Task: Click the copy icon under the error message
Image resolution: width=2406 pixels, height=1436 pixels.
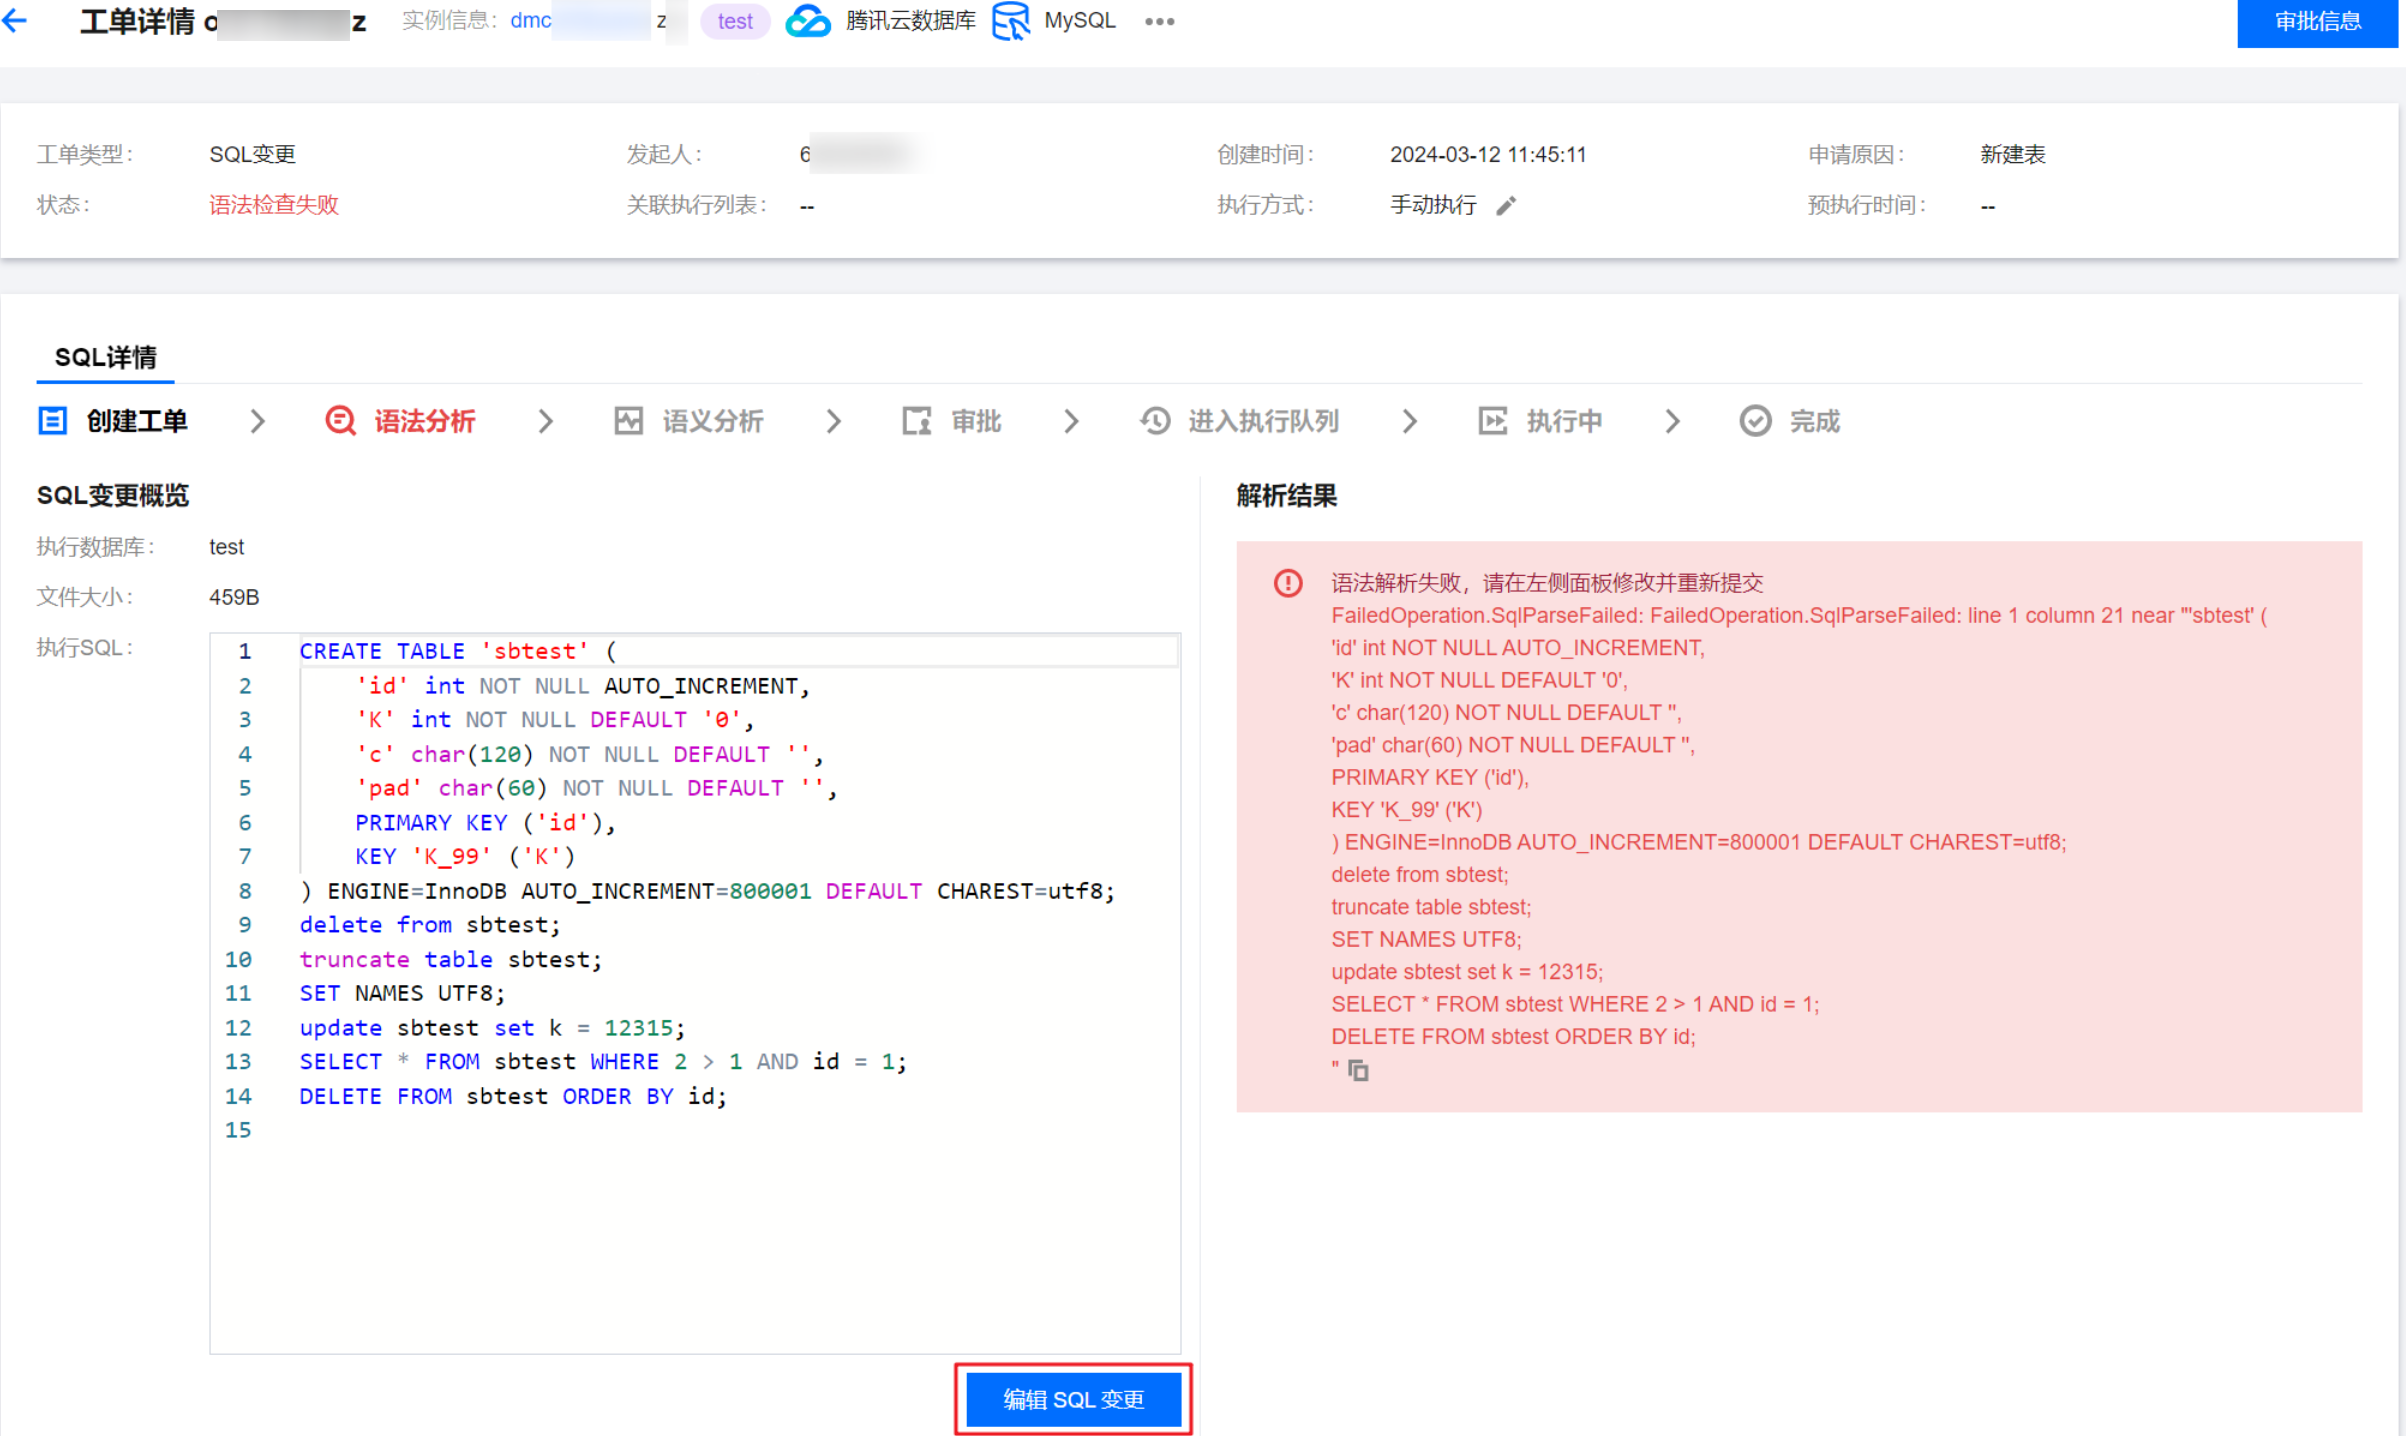Action: (1358, 1071)
